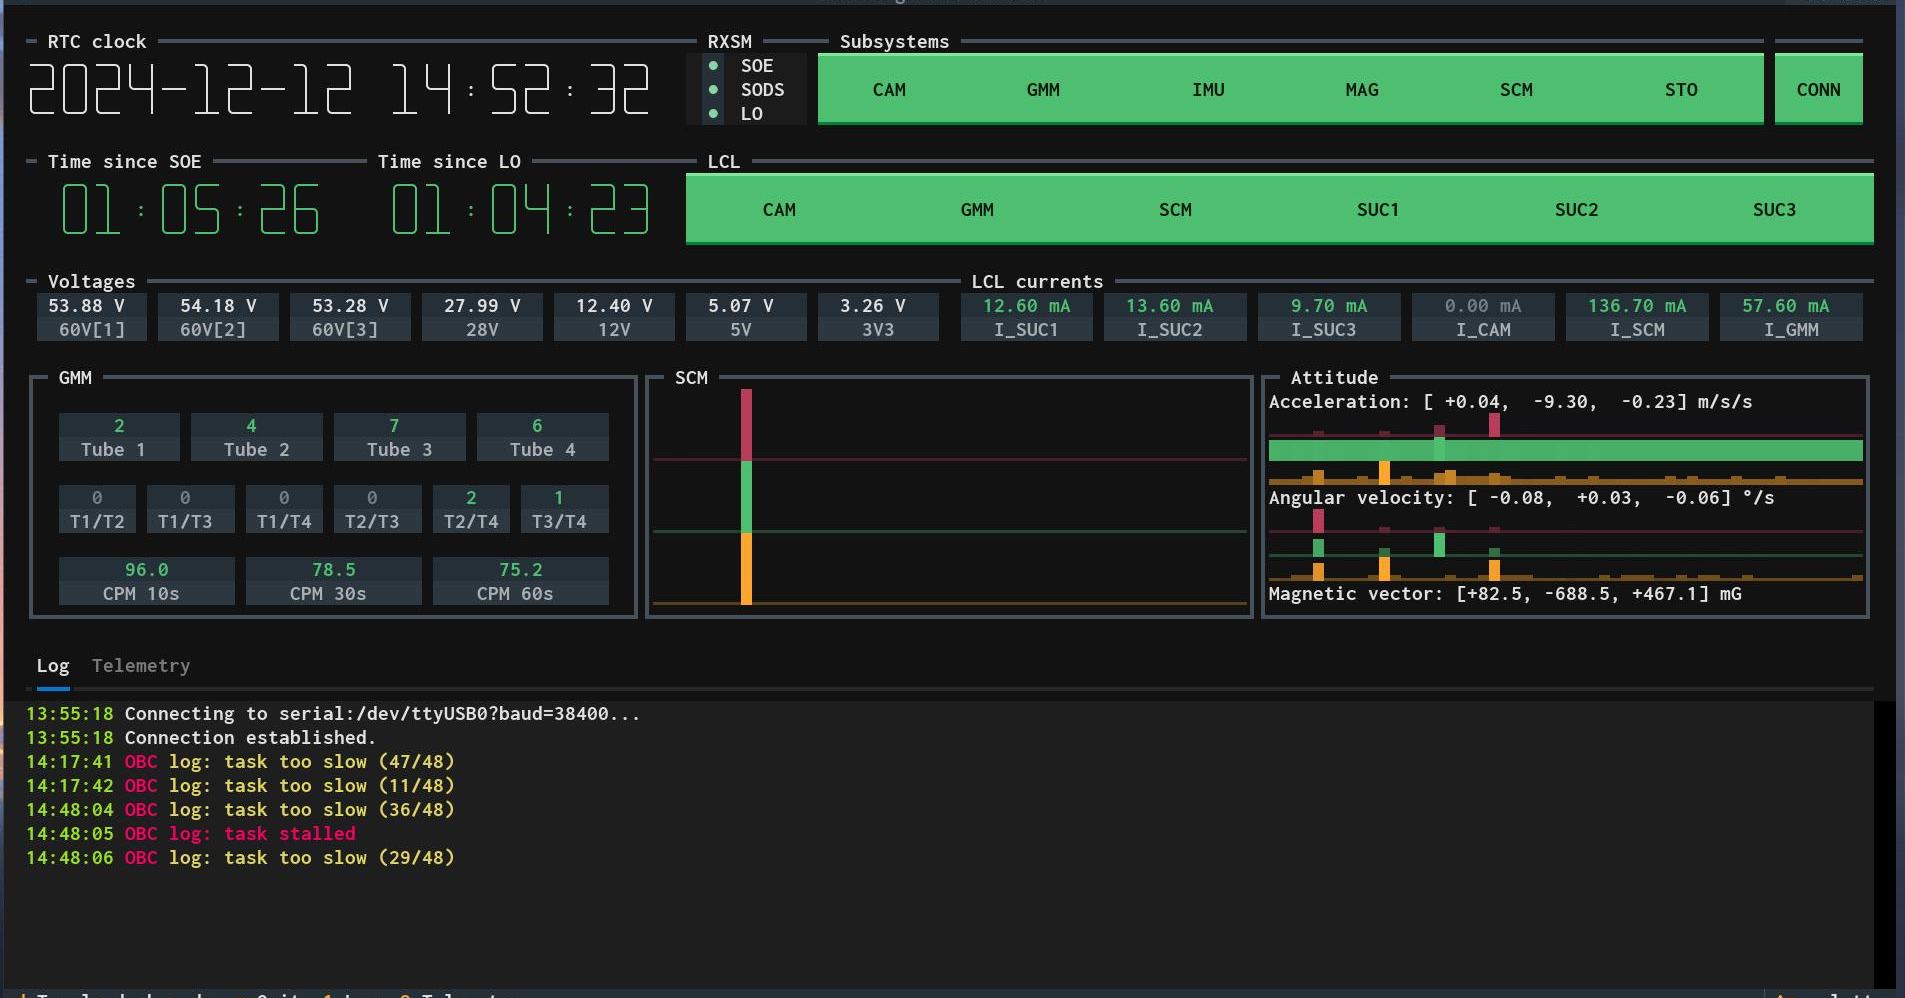The image size is (1905, 998).
Task: Click the SODS indicator dot in RXSM
Action: click(713, 90)
